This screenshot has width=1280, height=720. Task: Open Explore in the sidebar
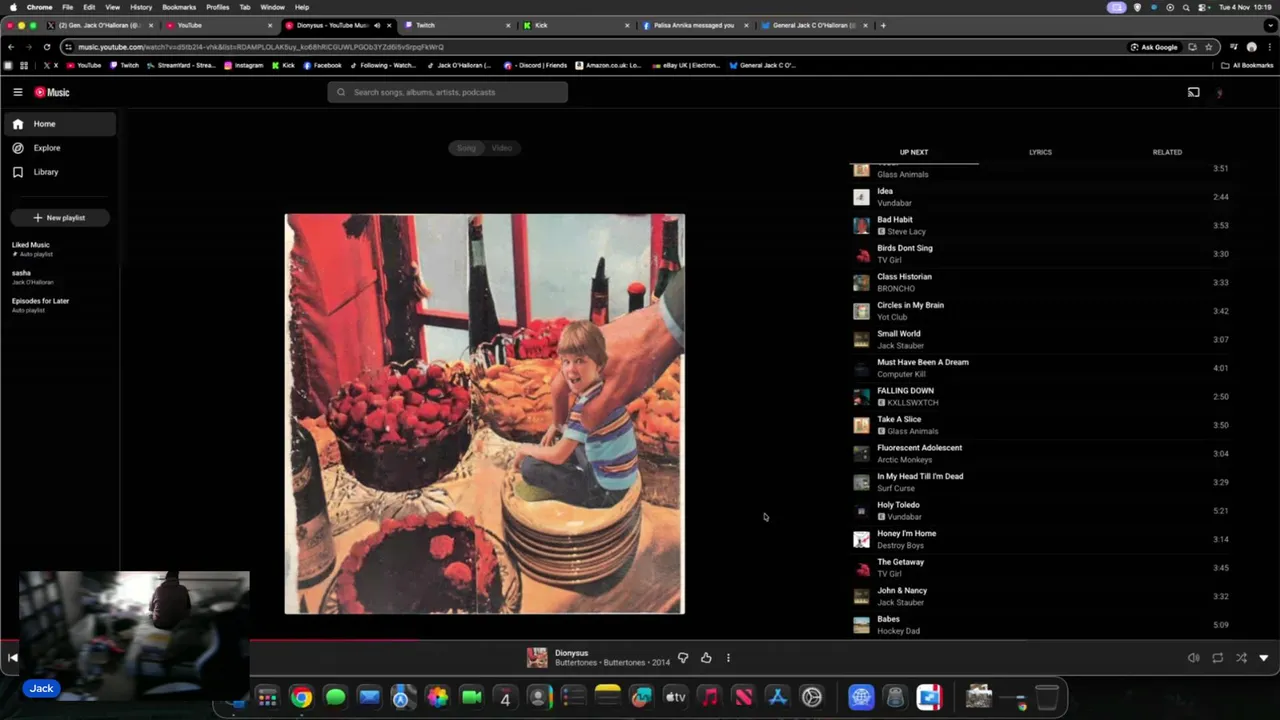coord(60,148)
